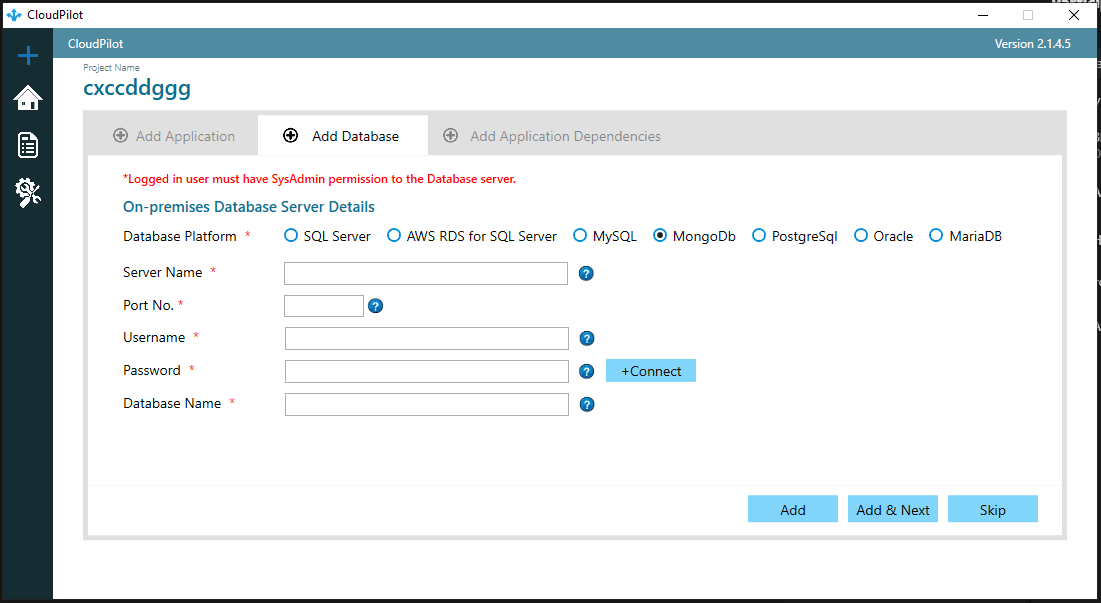Select the MySQL radio button

coord(580,236)
